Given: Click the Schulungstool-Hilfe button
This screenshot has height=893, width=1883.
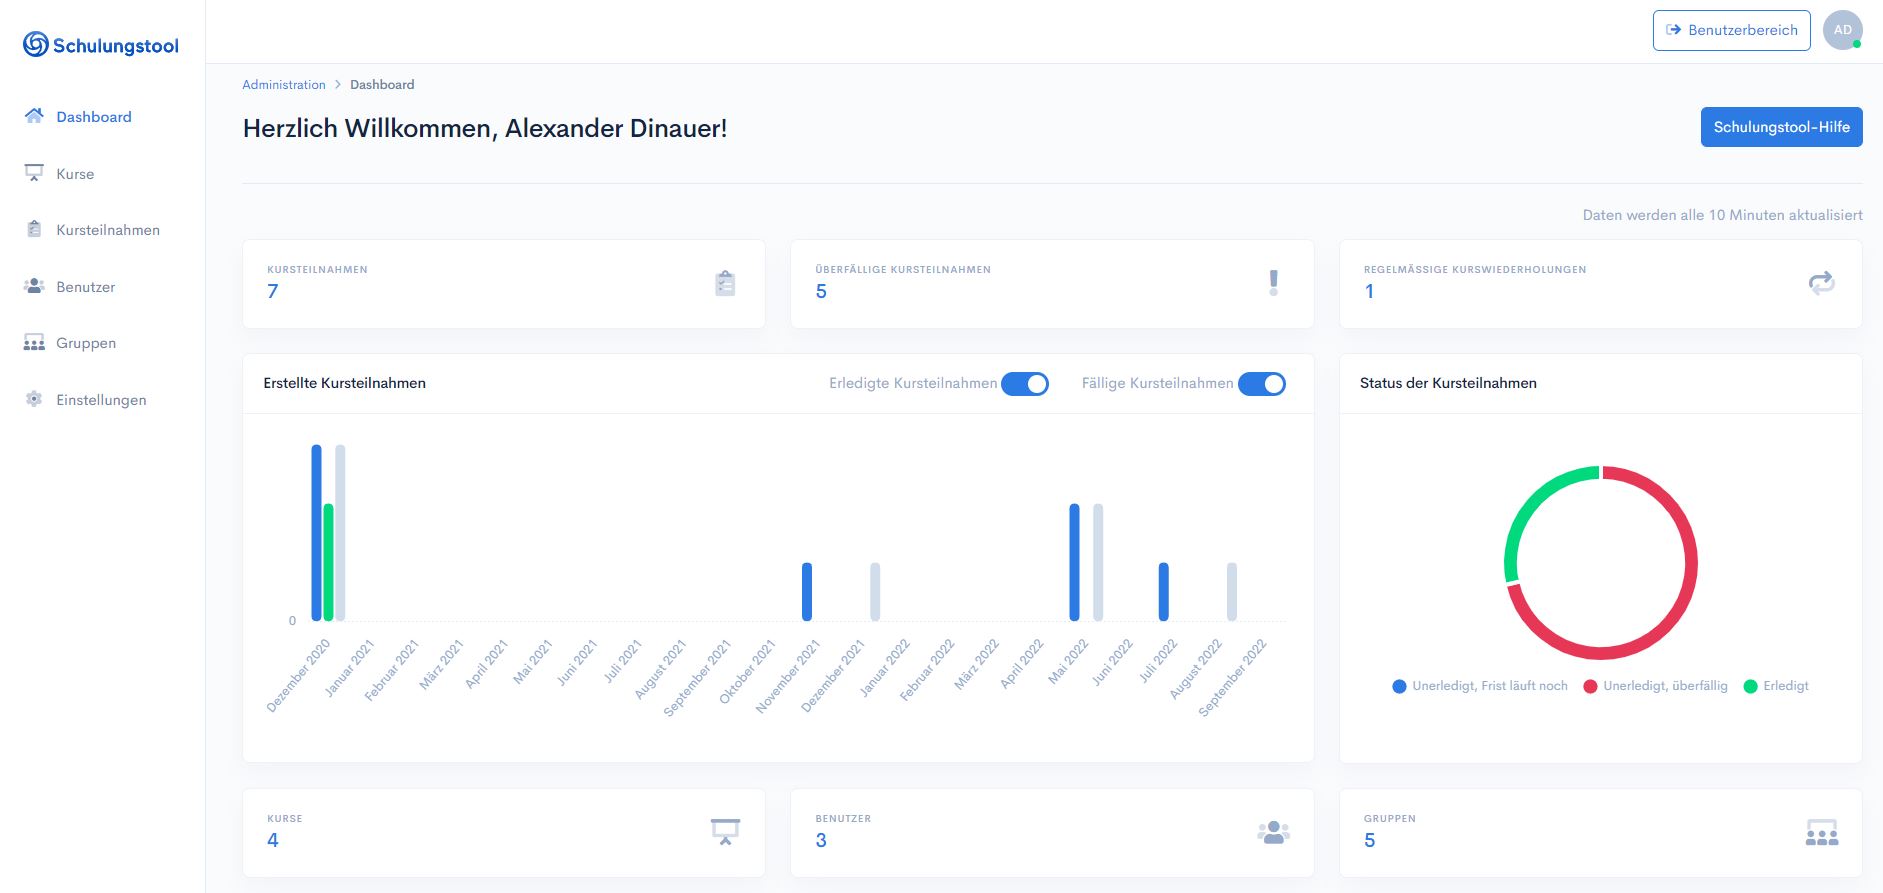Looking at the screenshot, I should coord(1781,127).
